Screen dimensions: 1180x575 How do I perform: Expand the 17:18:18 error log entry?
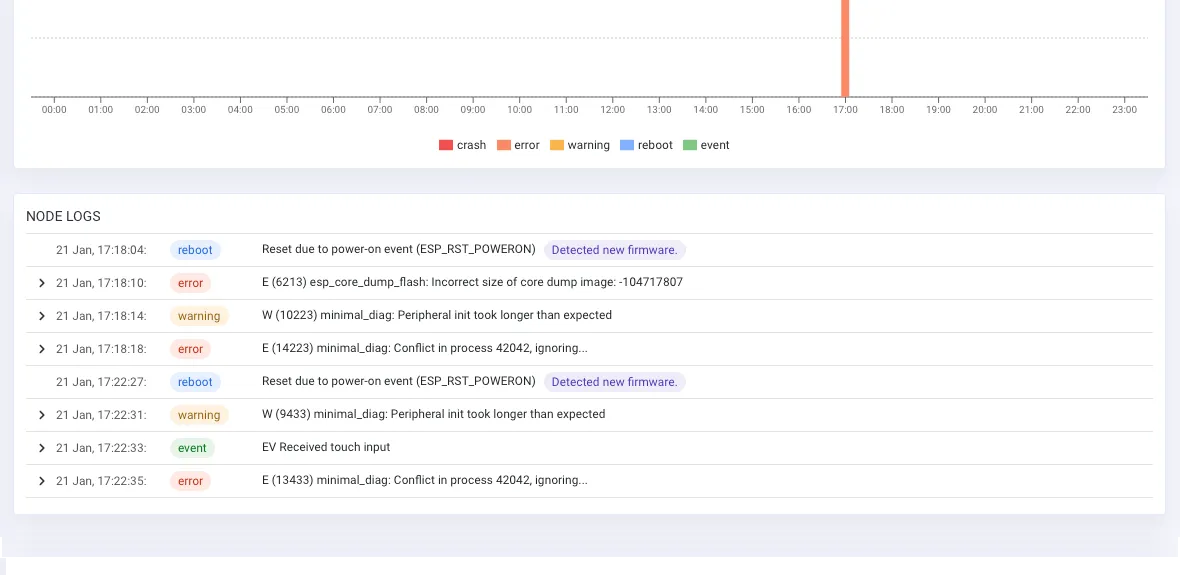(x=41, y=349)
